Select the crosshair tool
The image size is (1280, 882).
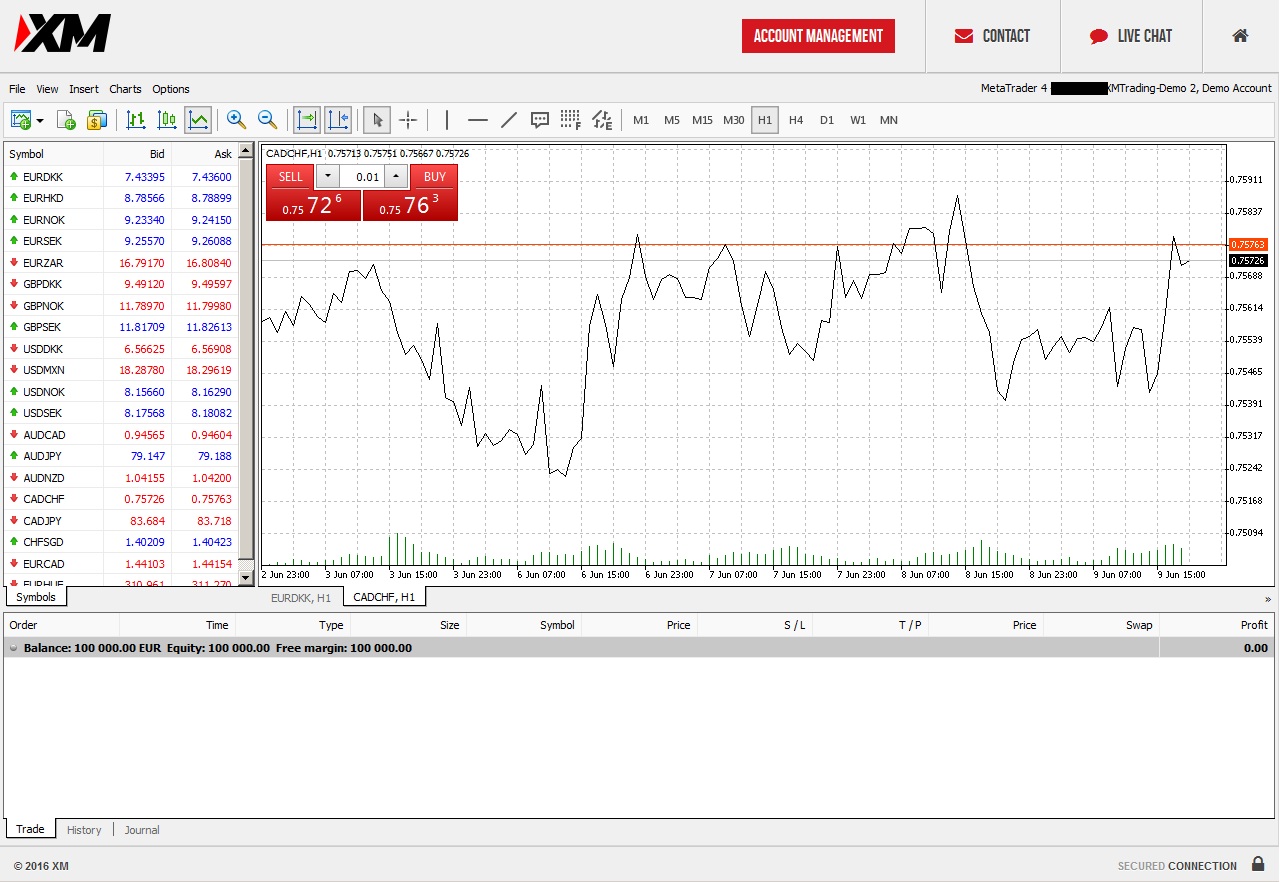click(x=408, y=119)
